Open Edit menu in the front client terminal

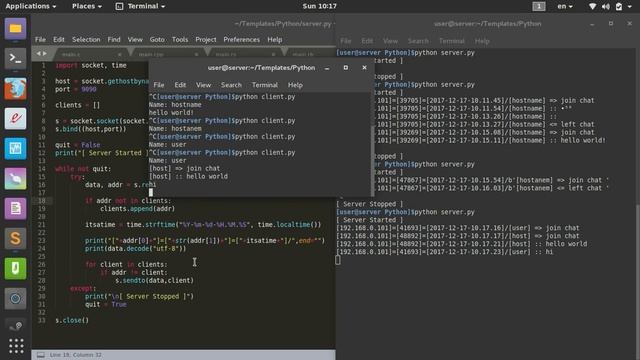[x=180, y=85]
